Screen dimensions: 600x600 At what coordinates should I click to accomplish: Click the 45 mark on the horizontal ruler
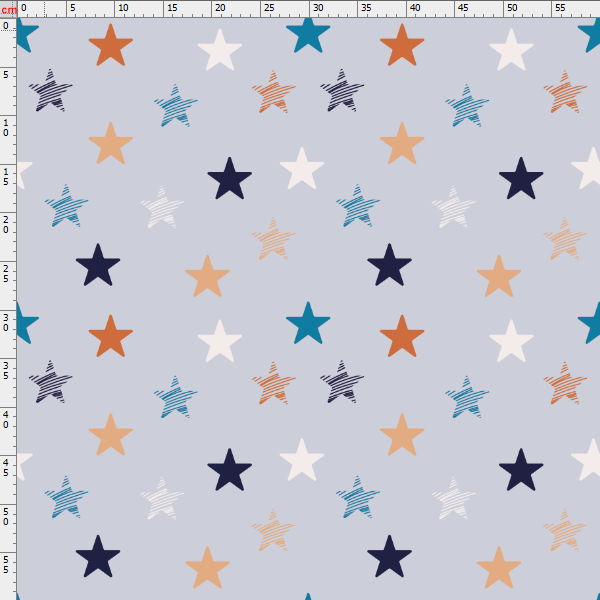[463, 8]
